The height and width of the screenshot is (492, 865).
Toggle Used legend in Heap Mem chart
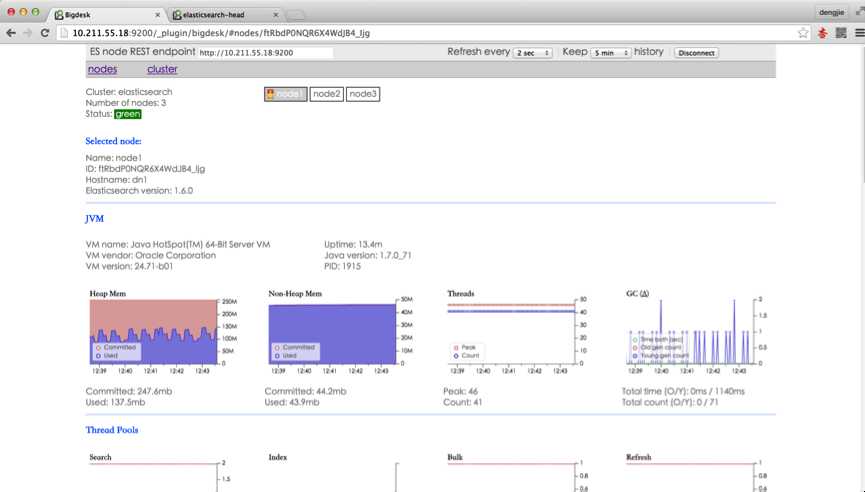tap(107, 356)
